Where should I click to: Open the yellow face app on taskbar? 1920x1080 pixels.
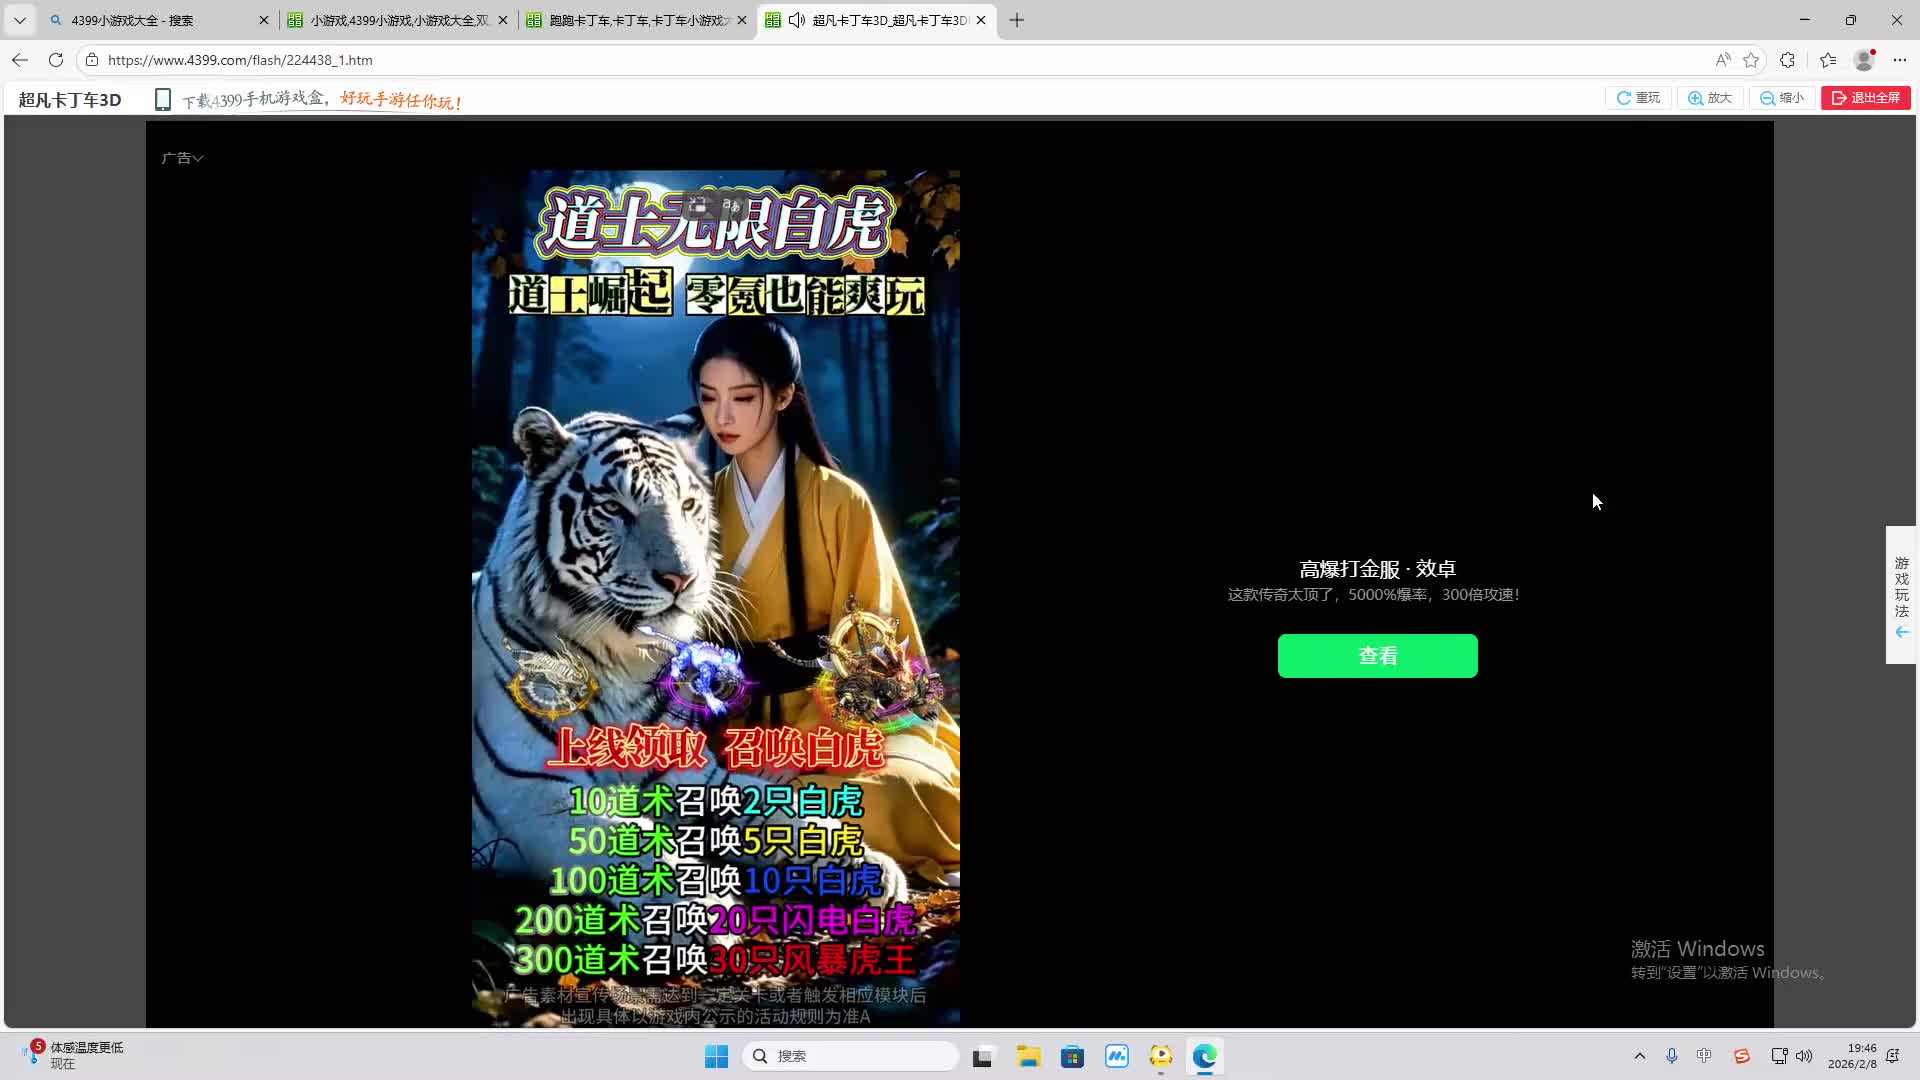[1161, 1056]
